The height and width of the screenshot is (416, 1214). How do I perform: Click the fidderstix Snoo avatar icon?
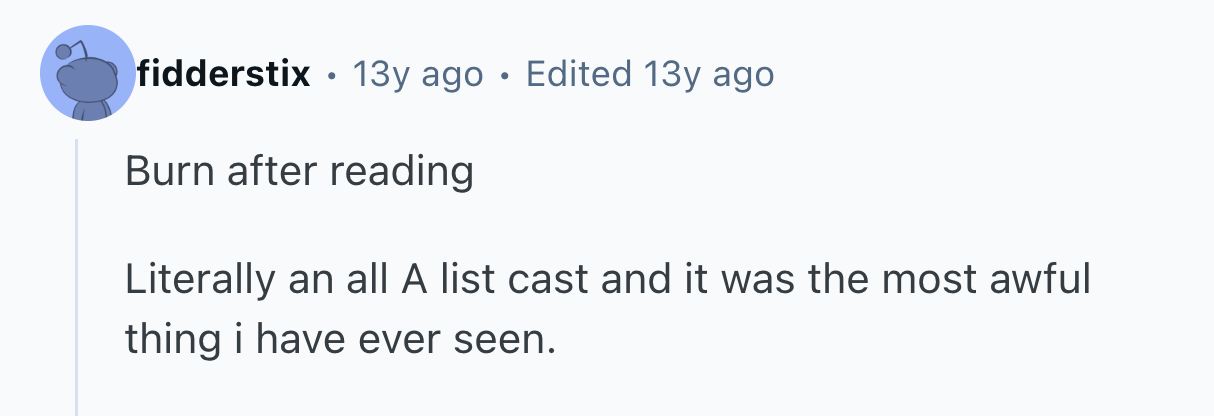[88, 75]
